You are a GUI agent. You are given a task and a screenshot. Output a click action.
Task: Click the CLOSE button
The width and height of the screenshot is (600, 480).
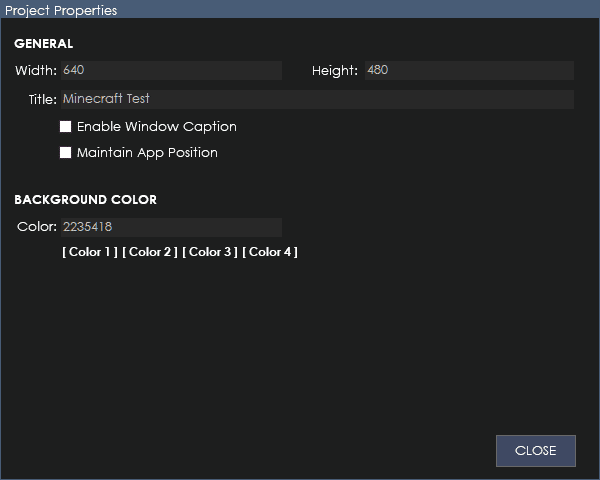[x=536, y=451]
